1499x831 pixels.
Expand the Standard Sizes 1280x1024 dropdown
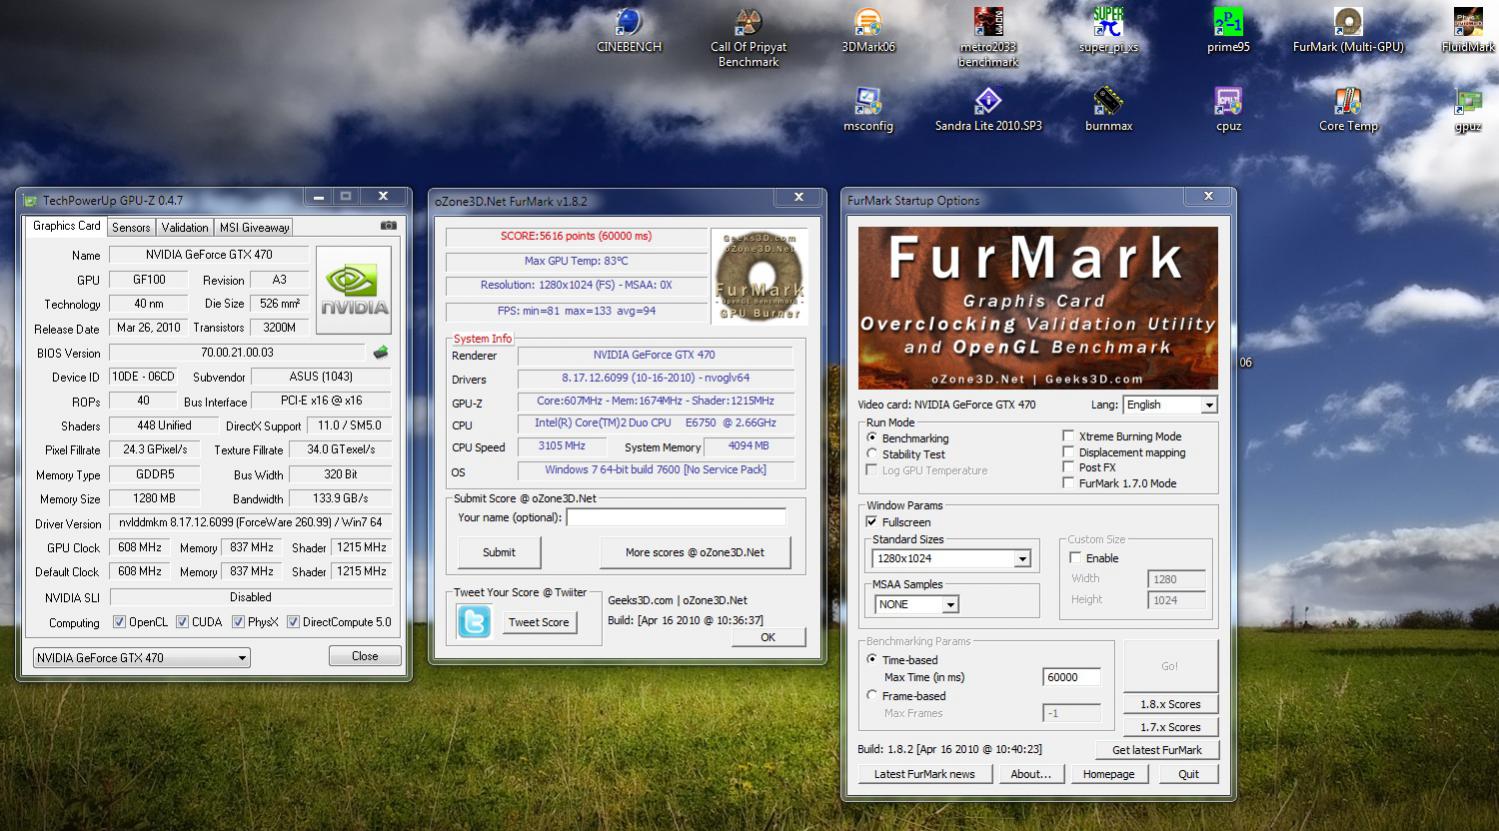[951, 559]
